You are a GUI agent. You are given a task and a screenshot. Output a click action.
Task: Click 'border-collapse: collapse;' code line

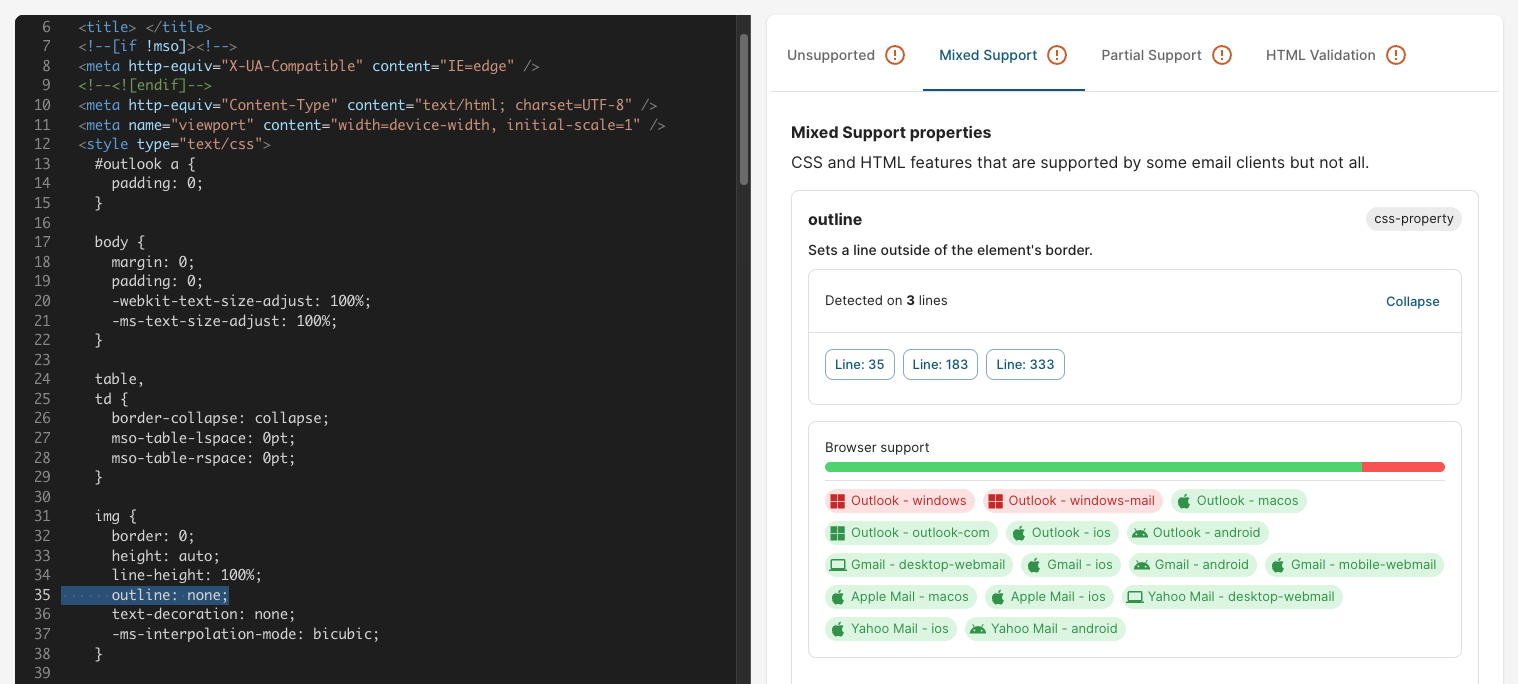pos(220,418)
